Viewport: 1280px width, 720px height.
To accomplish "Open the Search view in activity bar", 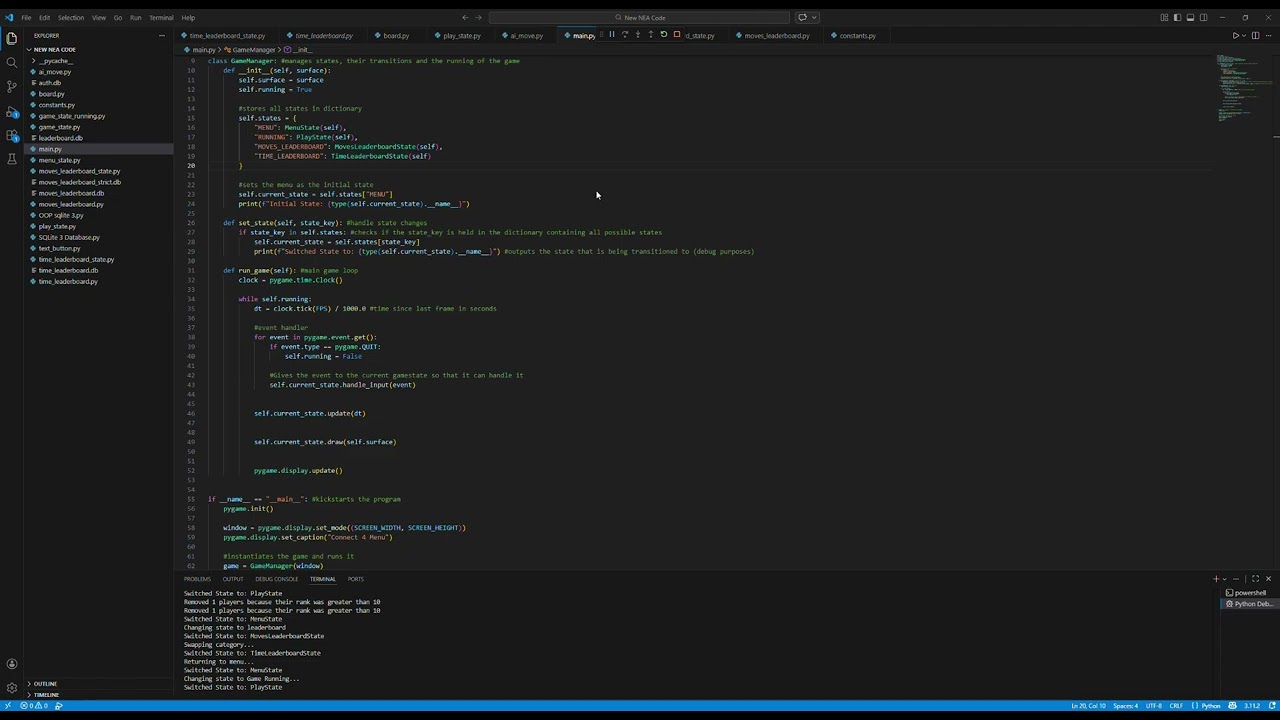I will pos(12,62).
